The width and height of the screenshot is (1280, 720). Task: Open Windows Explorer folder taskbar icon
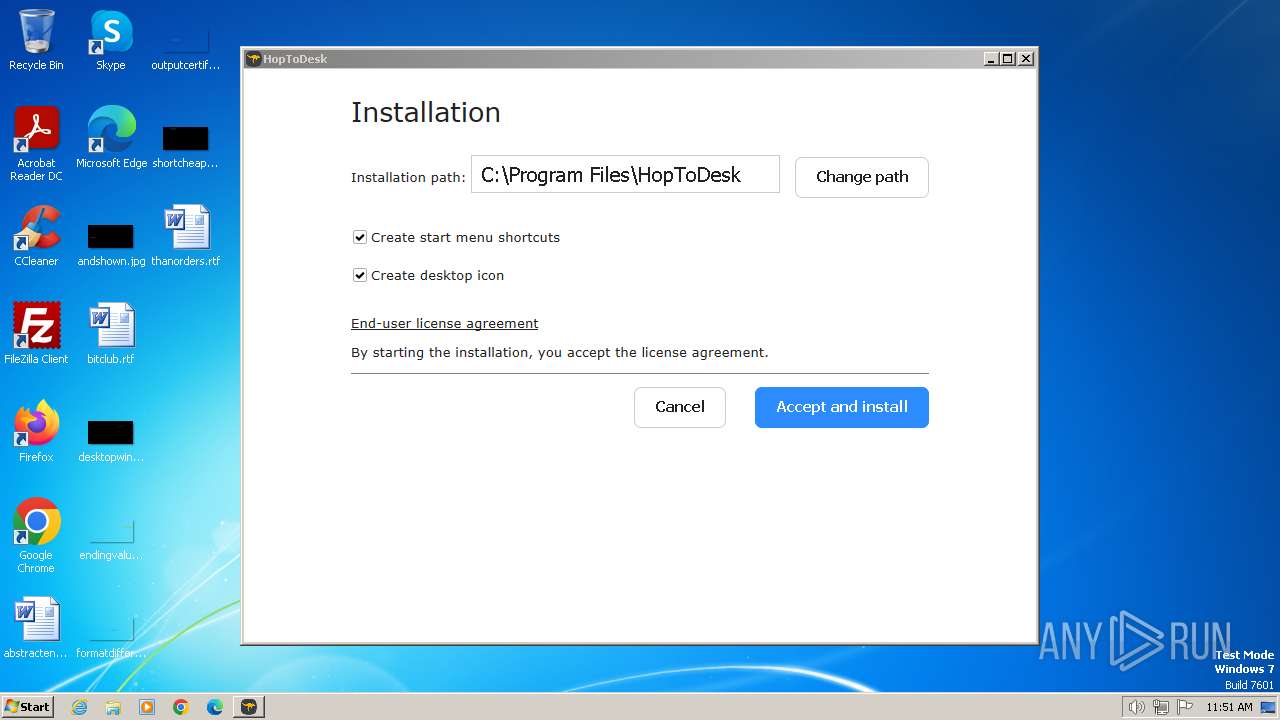(x=113, y=707)
